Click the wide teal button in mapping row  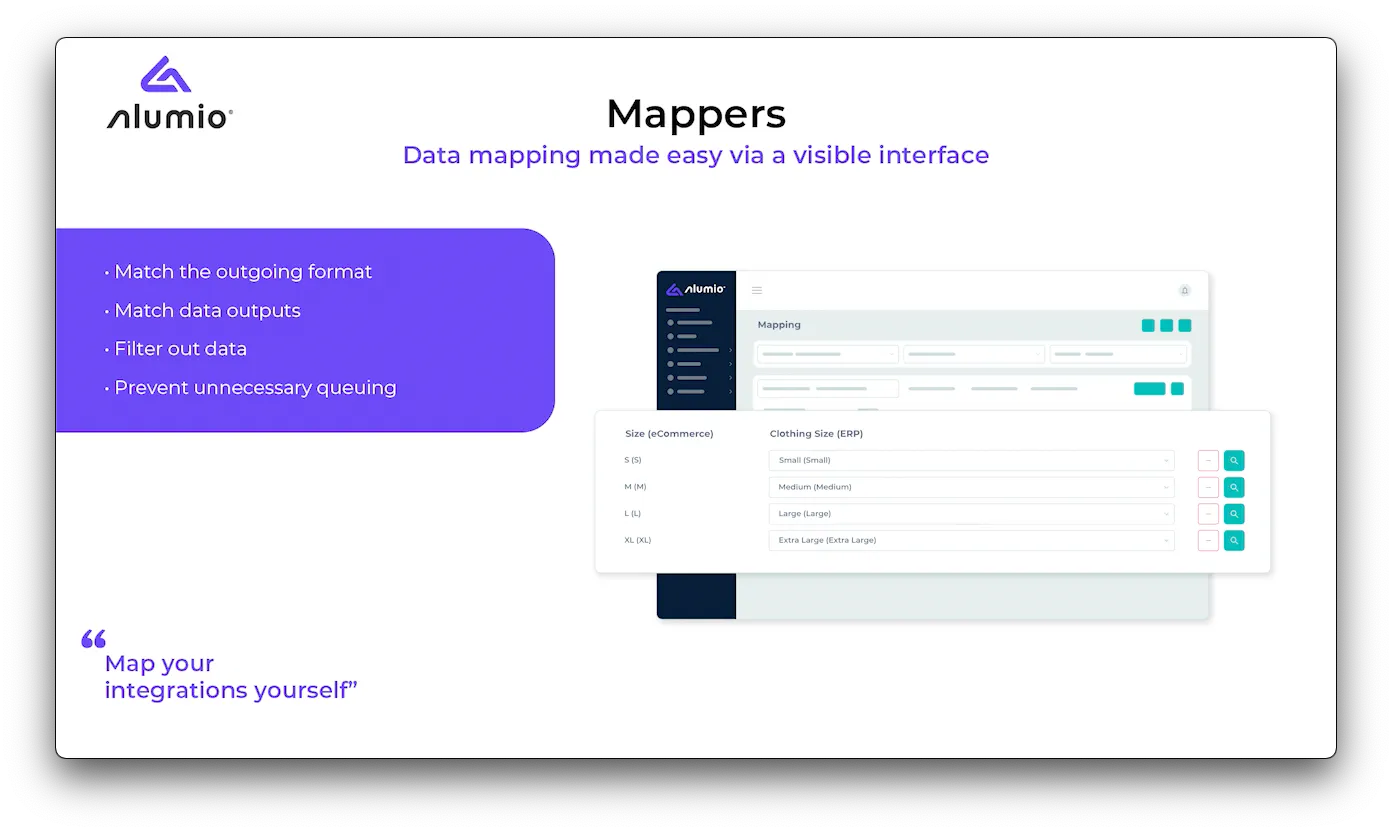tap(1150, 389)
